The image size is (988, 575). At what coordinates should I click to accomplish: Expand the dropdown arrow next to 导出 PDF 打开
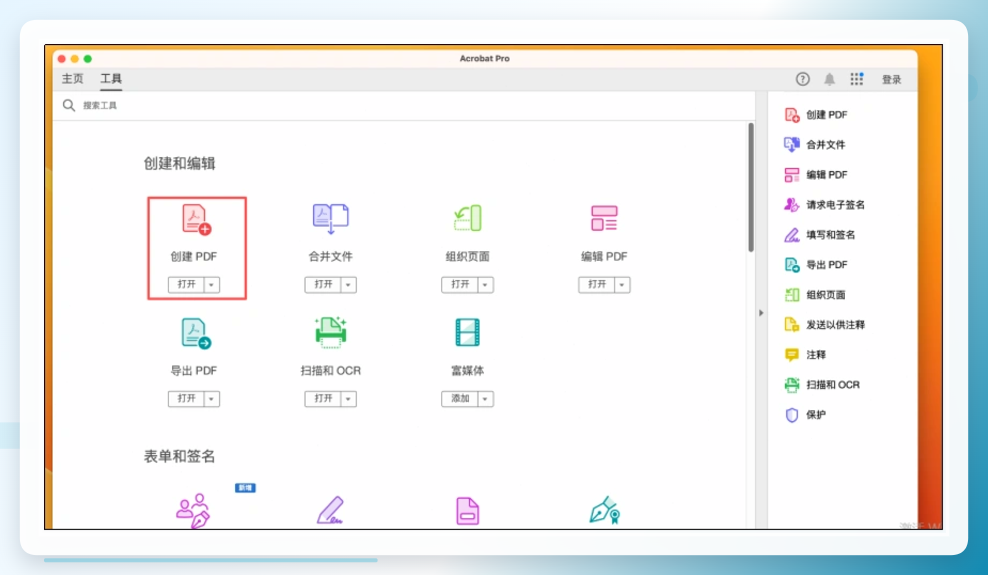[x=212, y=399]
